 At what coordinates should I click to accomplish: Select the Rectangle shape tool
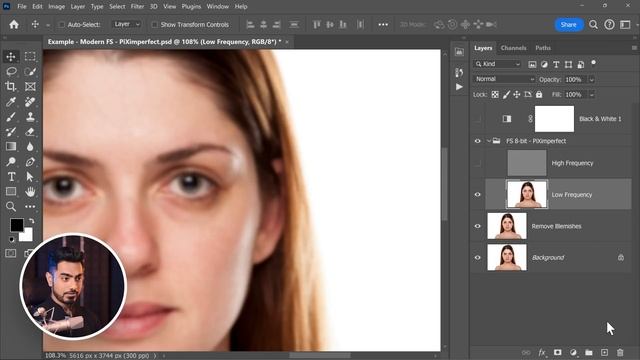(x=11, y=191)
